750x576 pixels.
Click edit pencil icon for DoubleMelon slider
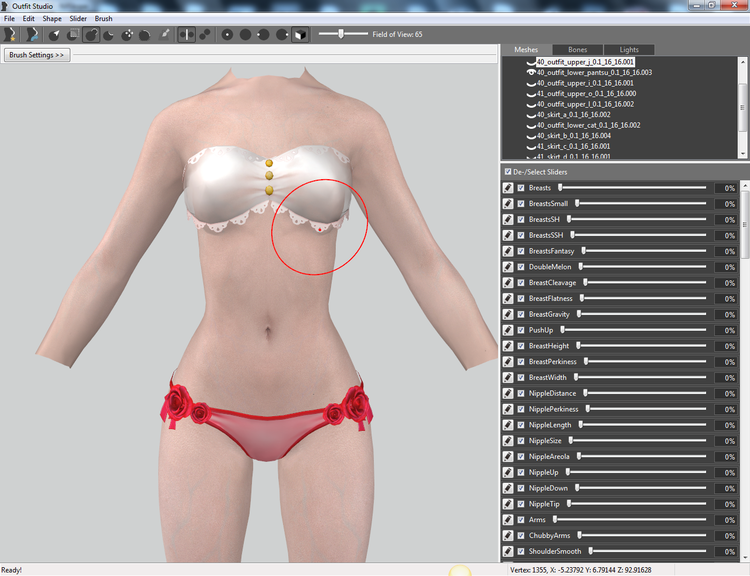(x=508, y=267)
